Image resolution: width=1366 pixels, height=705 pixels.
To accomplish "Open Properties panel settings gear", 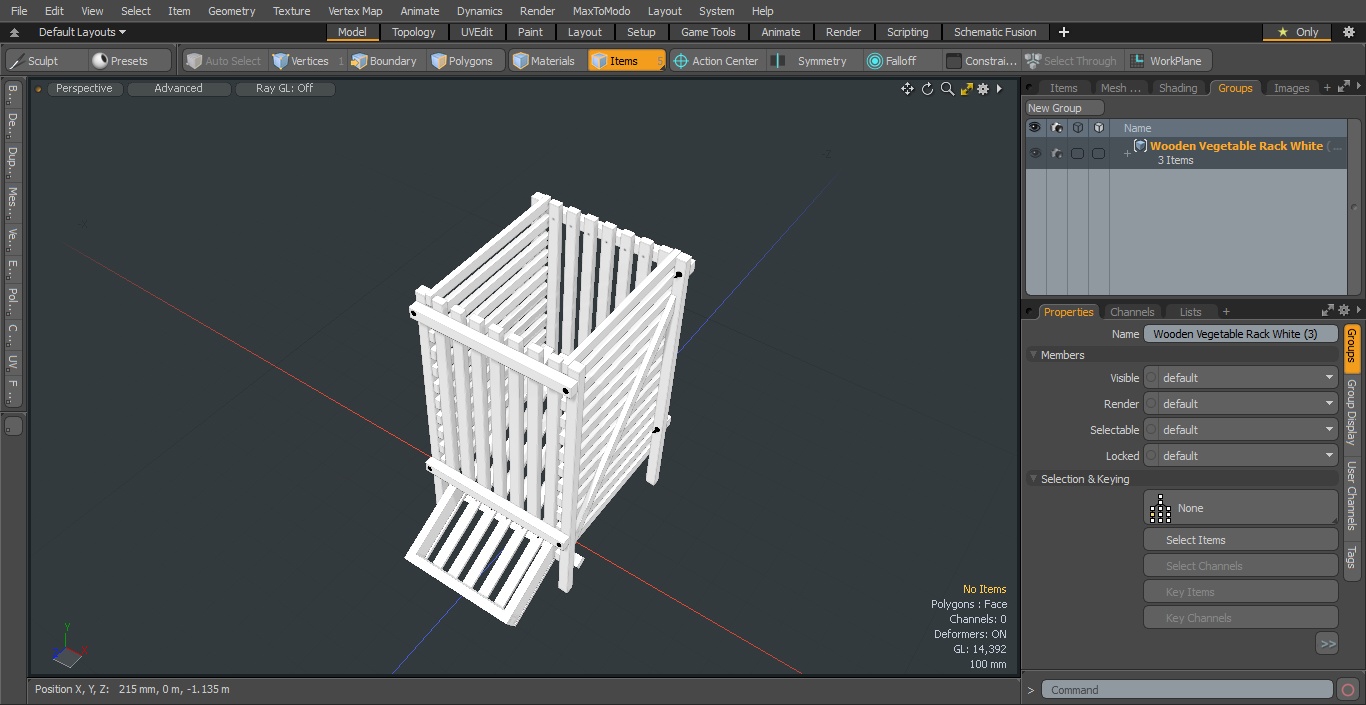I will 1344,311.
